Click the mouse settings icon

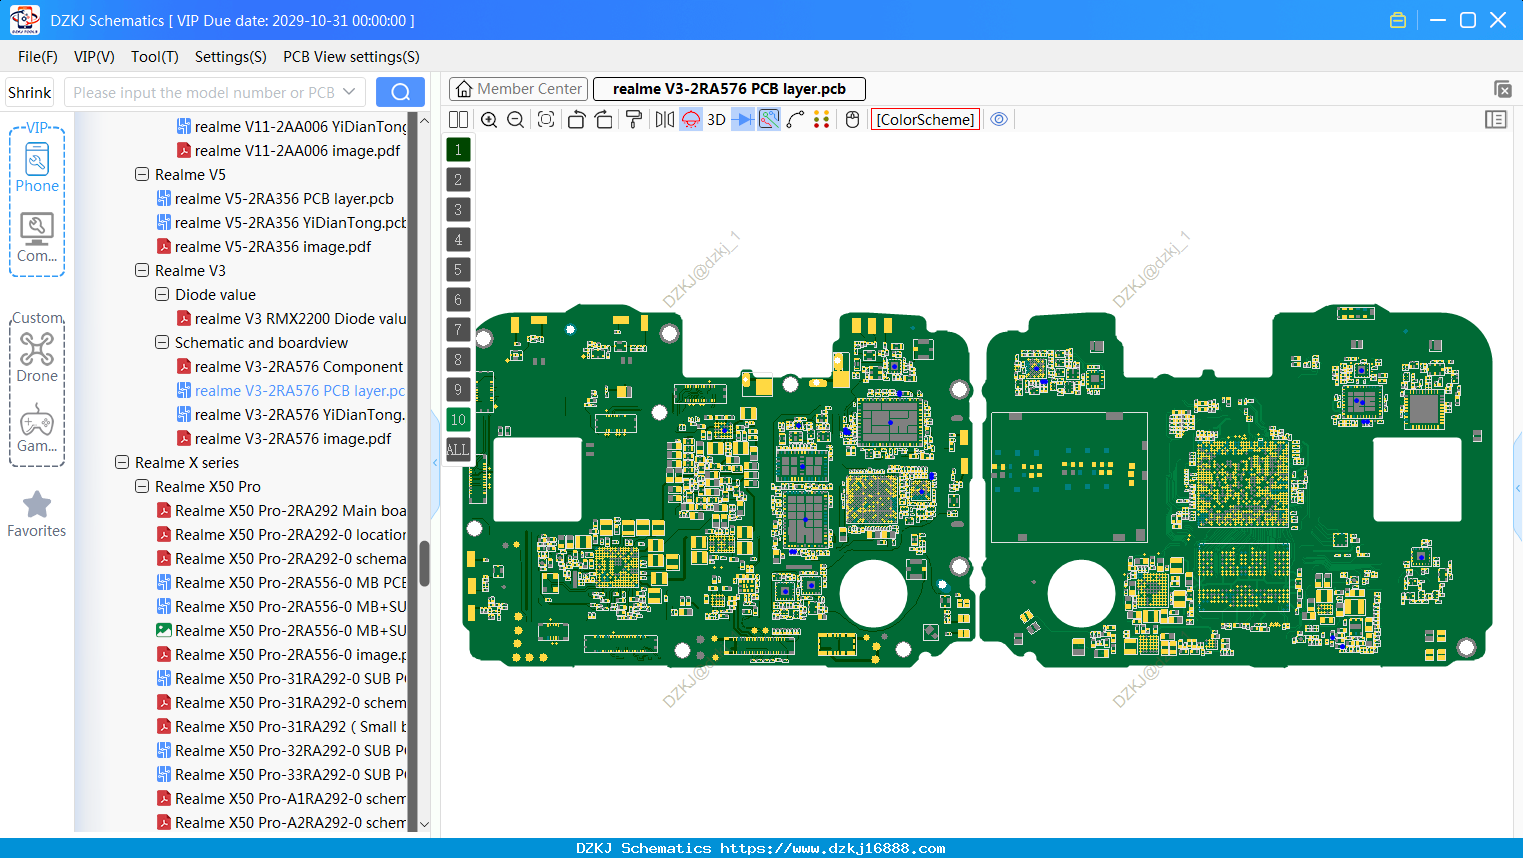853,119
